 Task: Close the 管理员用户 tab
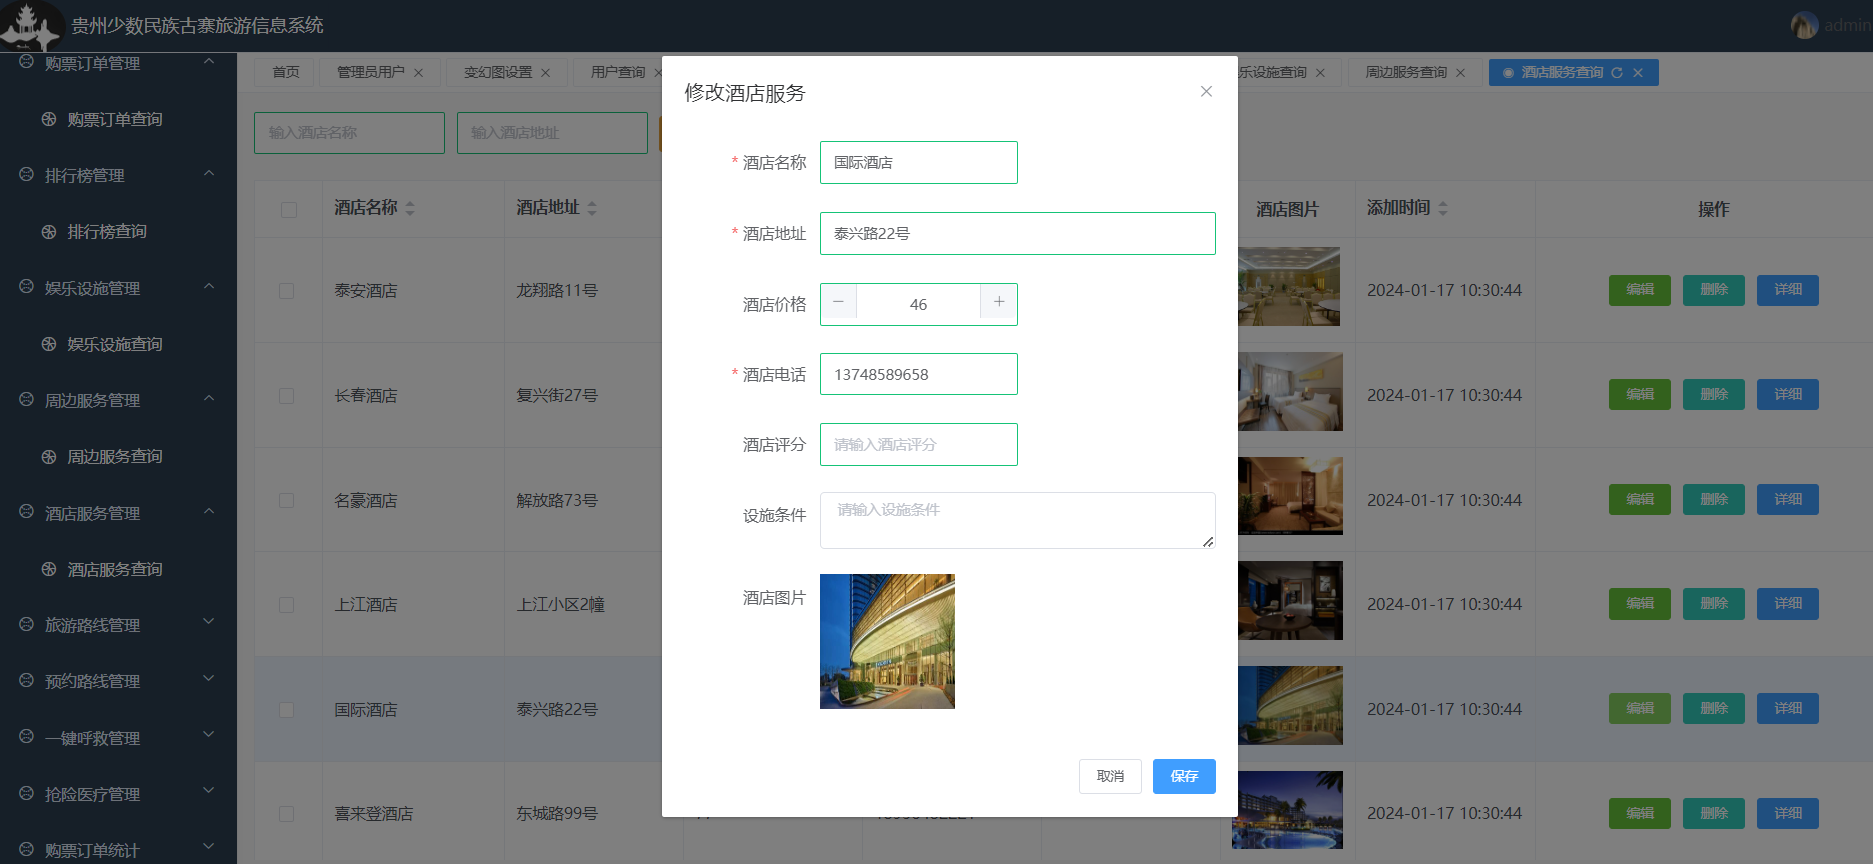[419, 72]
